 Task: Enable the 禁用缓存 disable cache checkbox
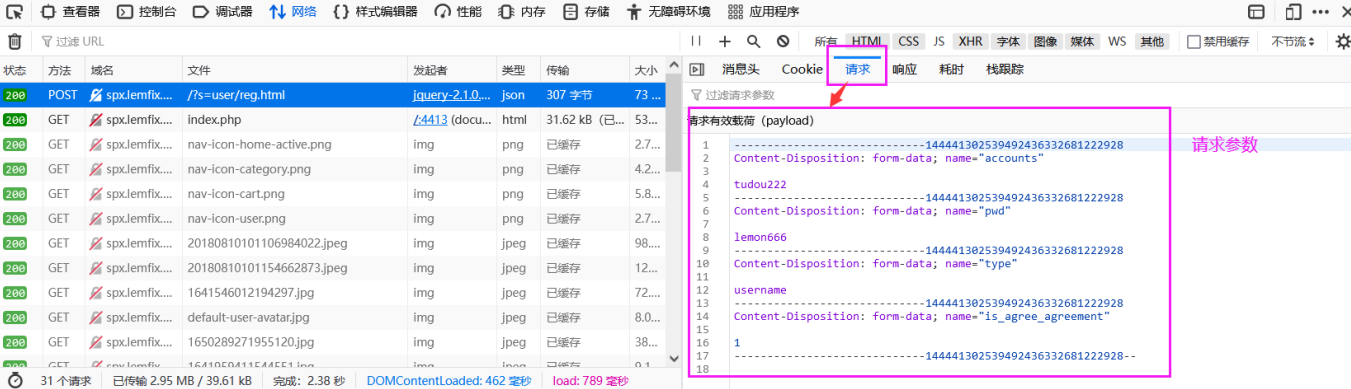(1193, 42)
